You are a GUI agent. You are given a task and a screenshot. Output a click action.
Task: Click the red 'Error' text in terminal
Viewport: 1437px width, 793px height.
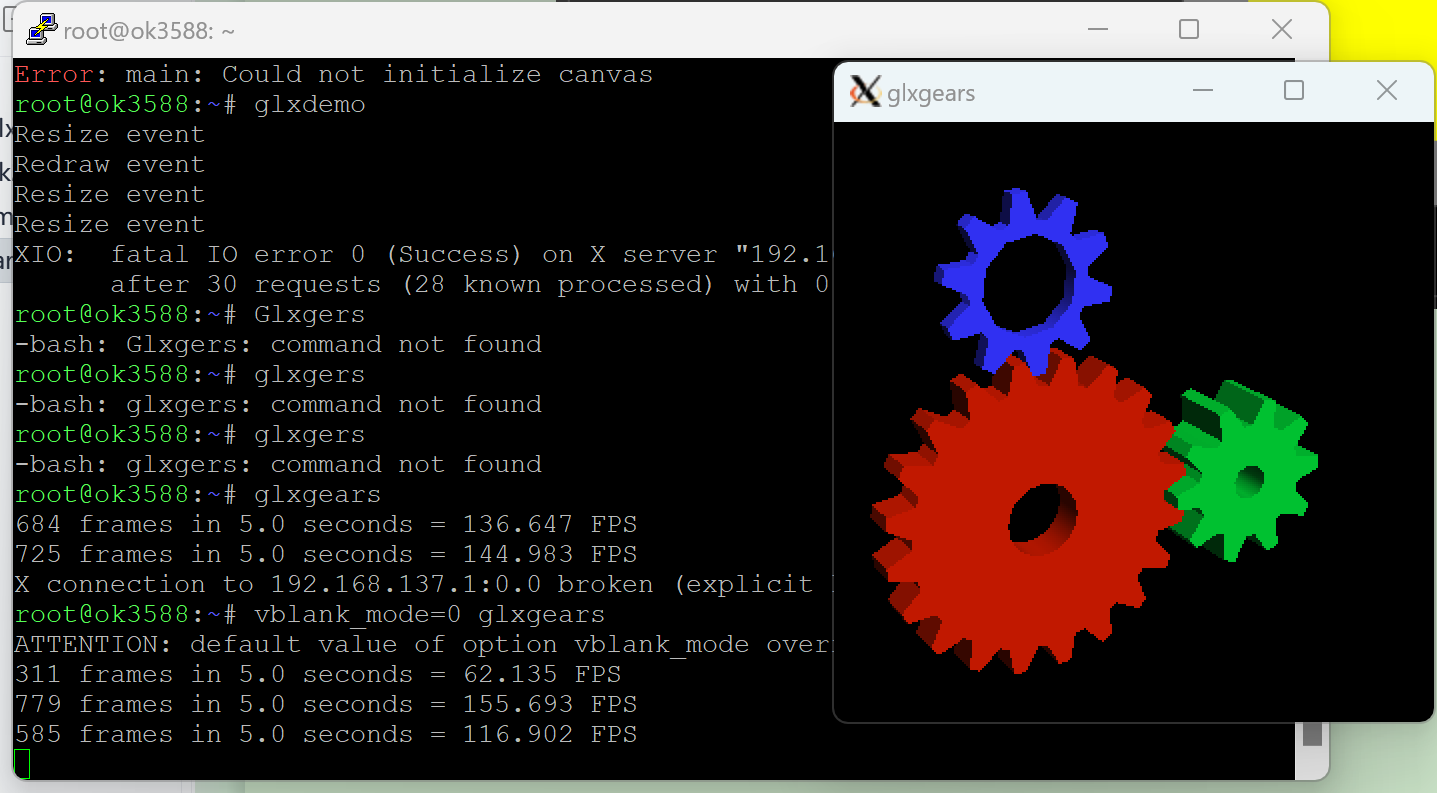point(54,74)
